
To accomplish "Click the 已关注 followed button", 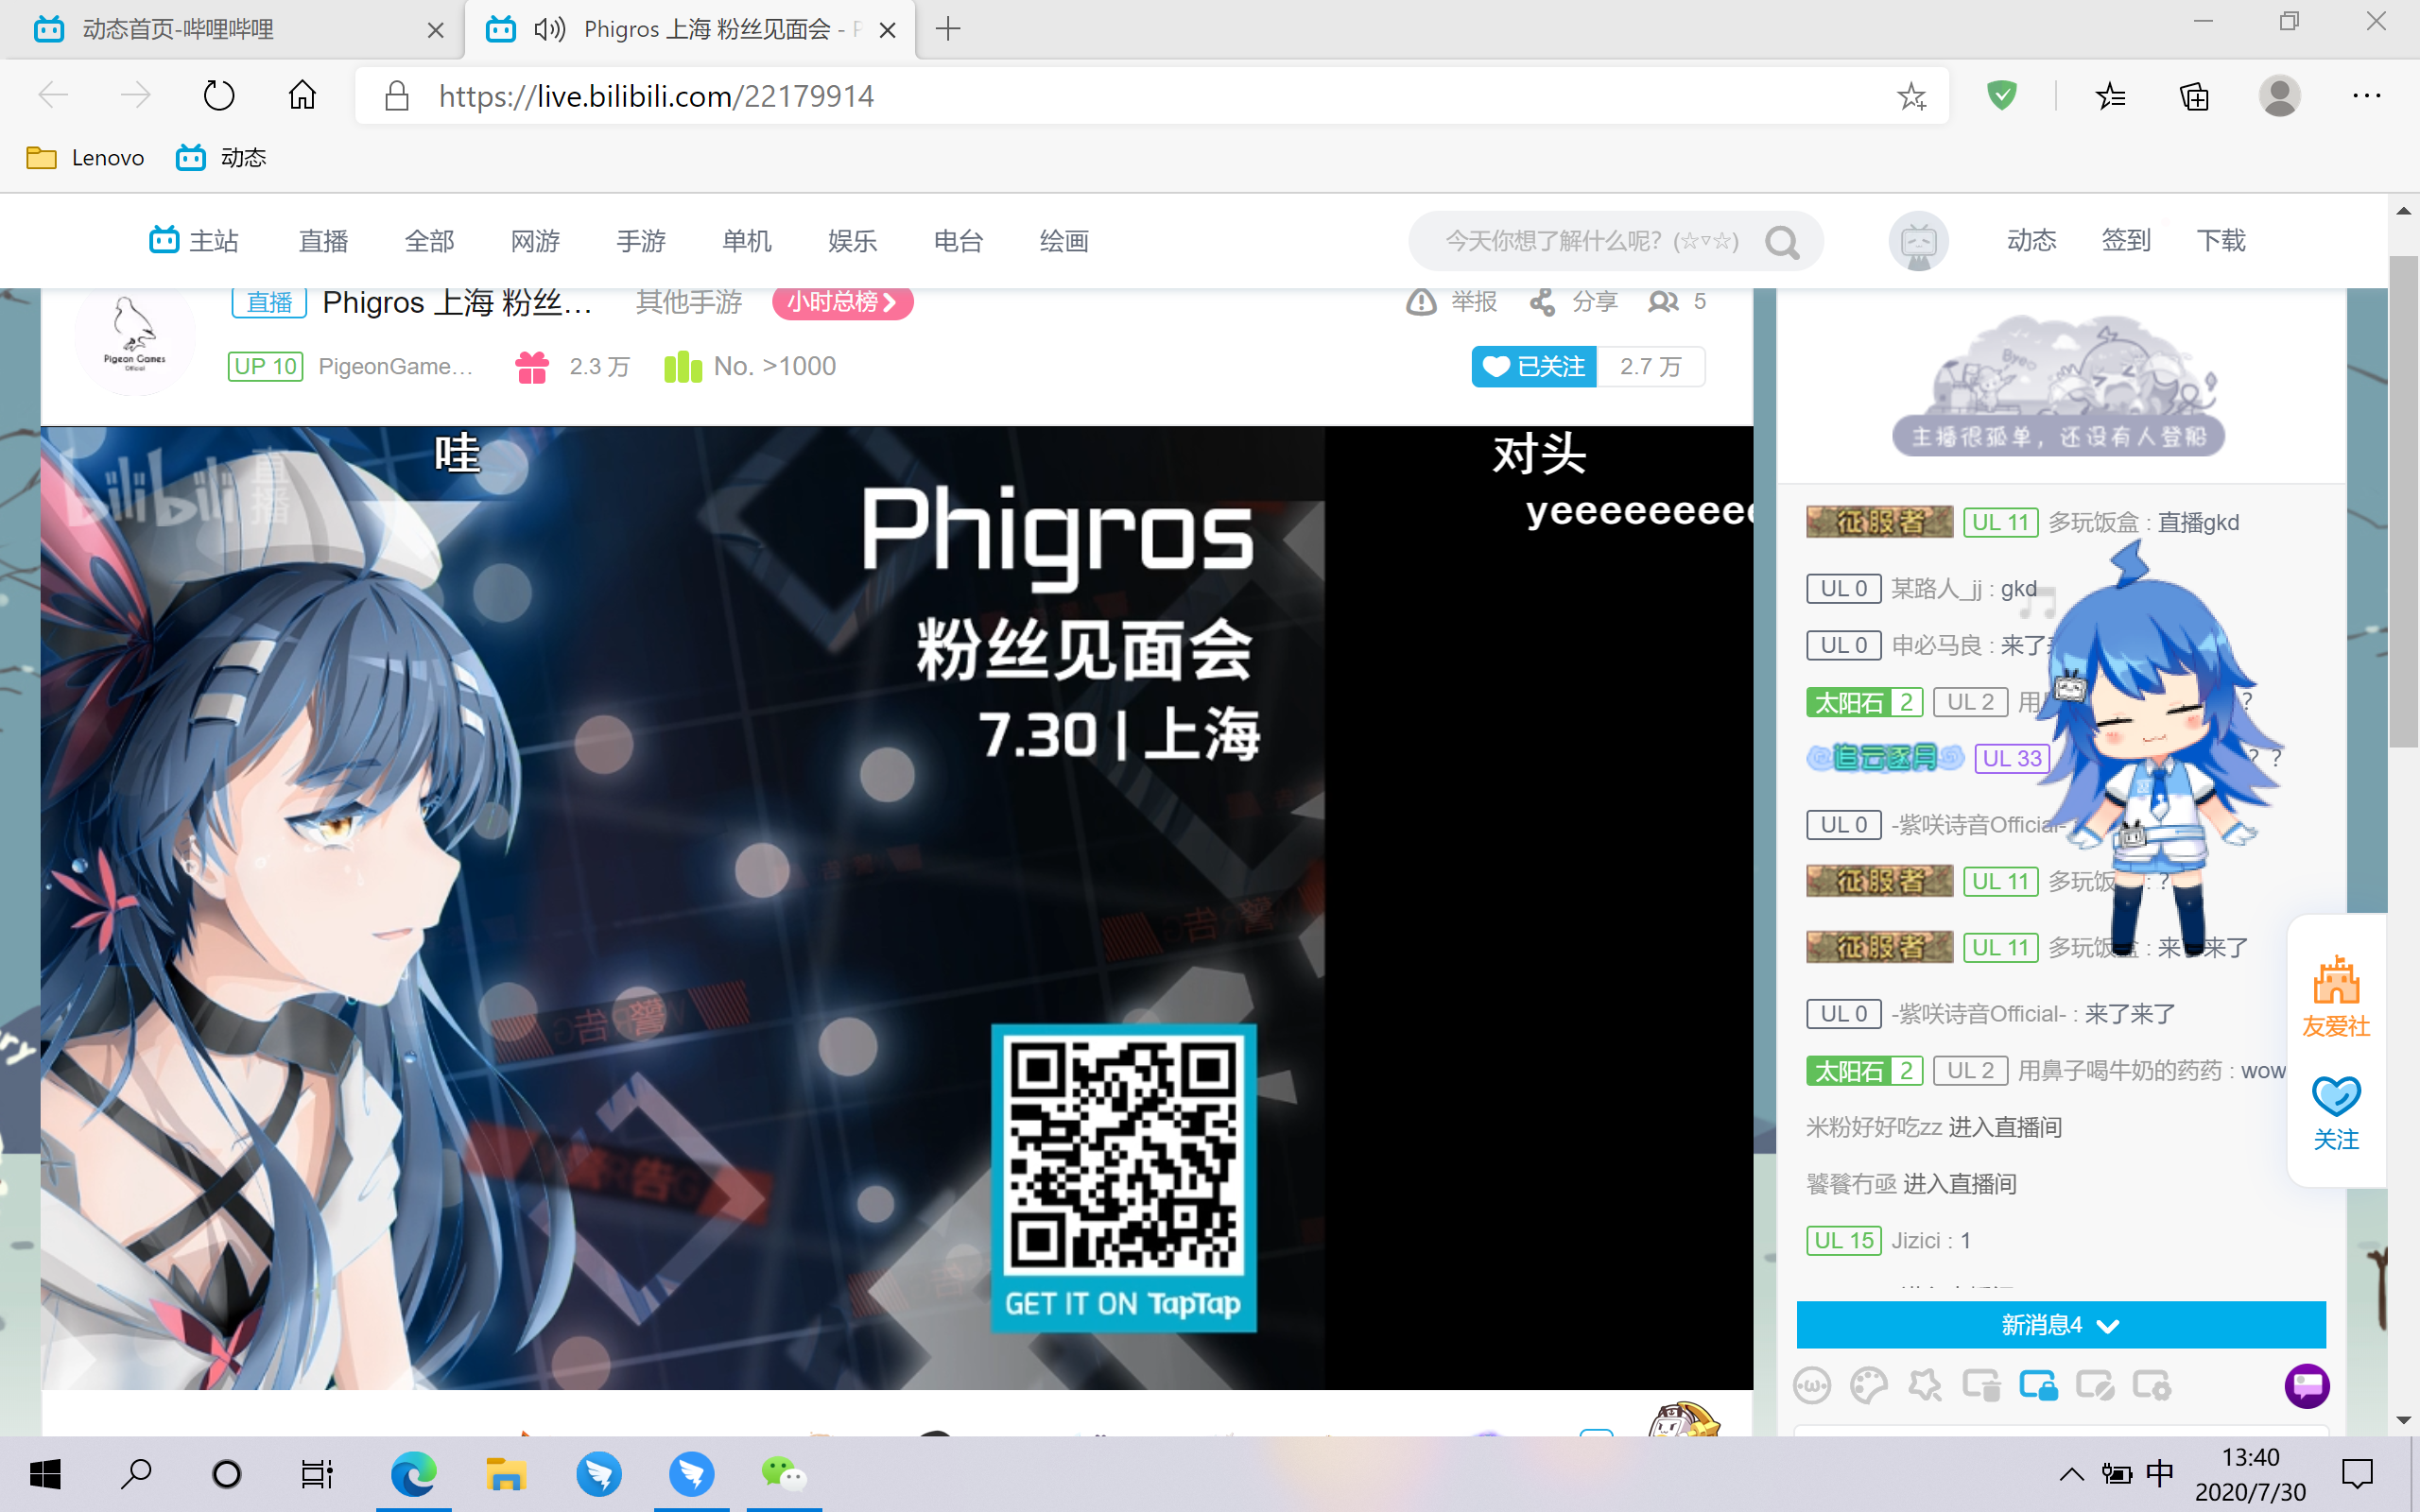I will tap(1534, 367).
